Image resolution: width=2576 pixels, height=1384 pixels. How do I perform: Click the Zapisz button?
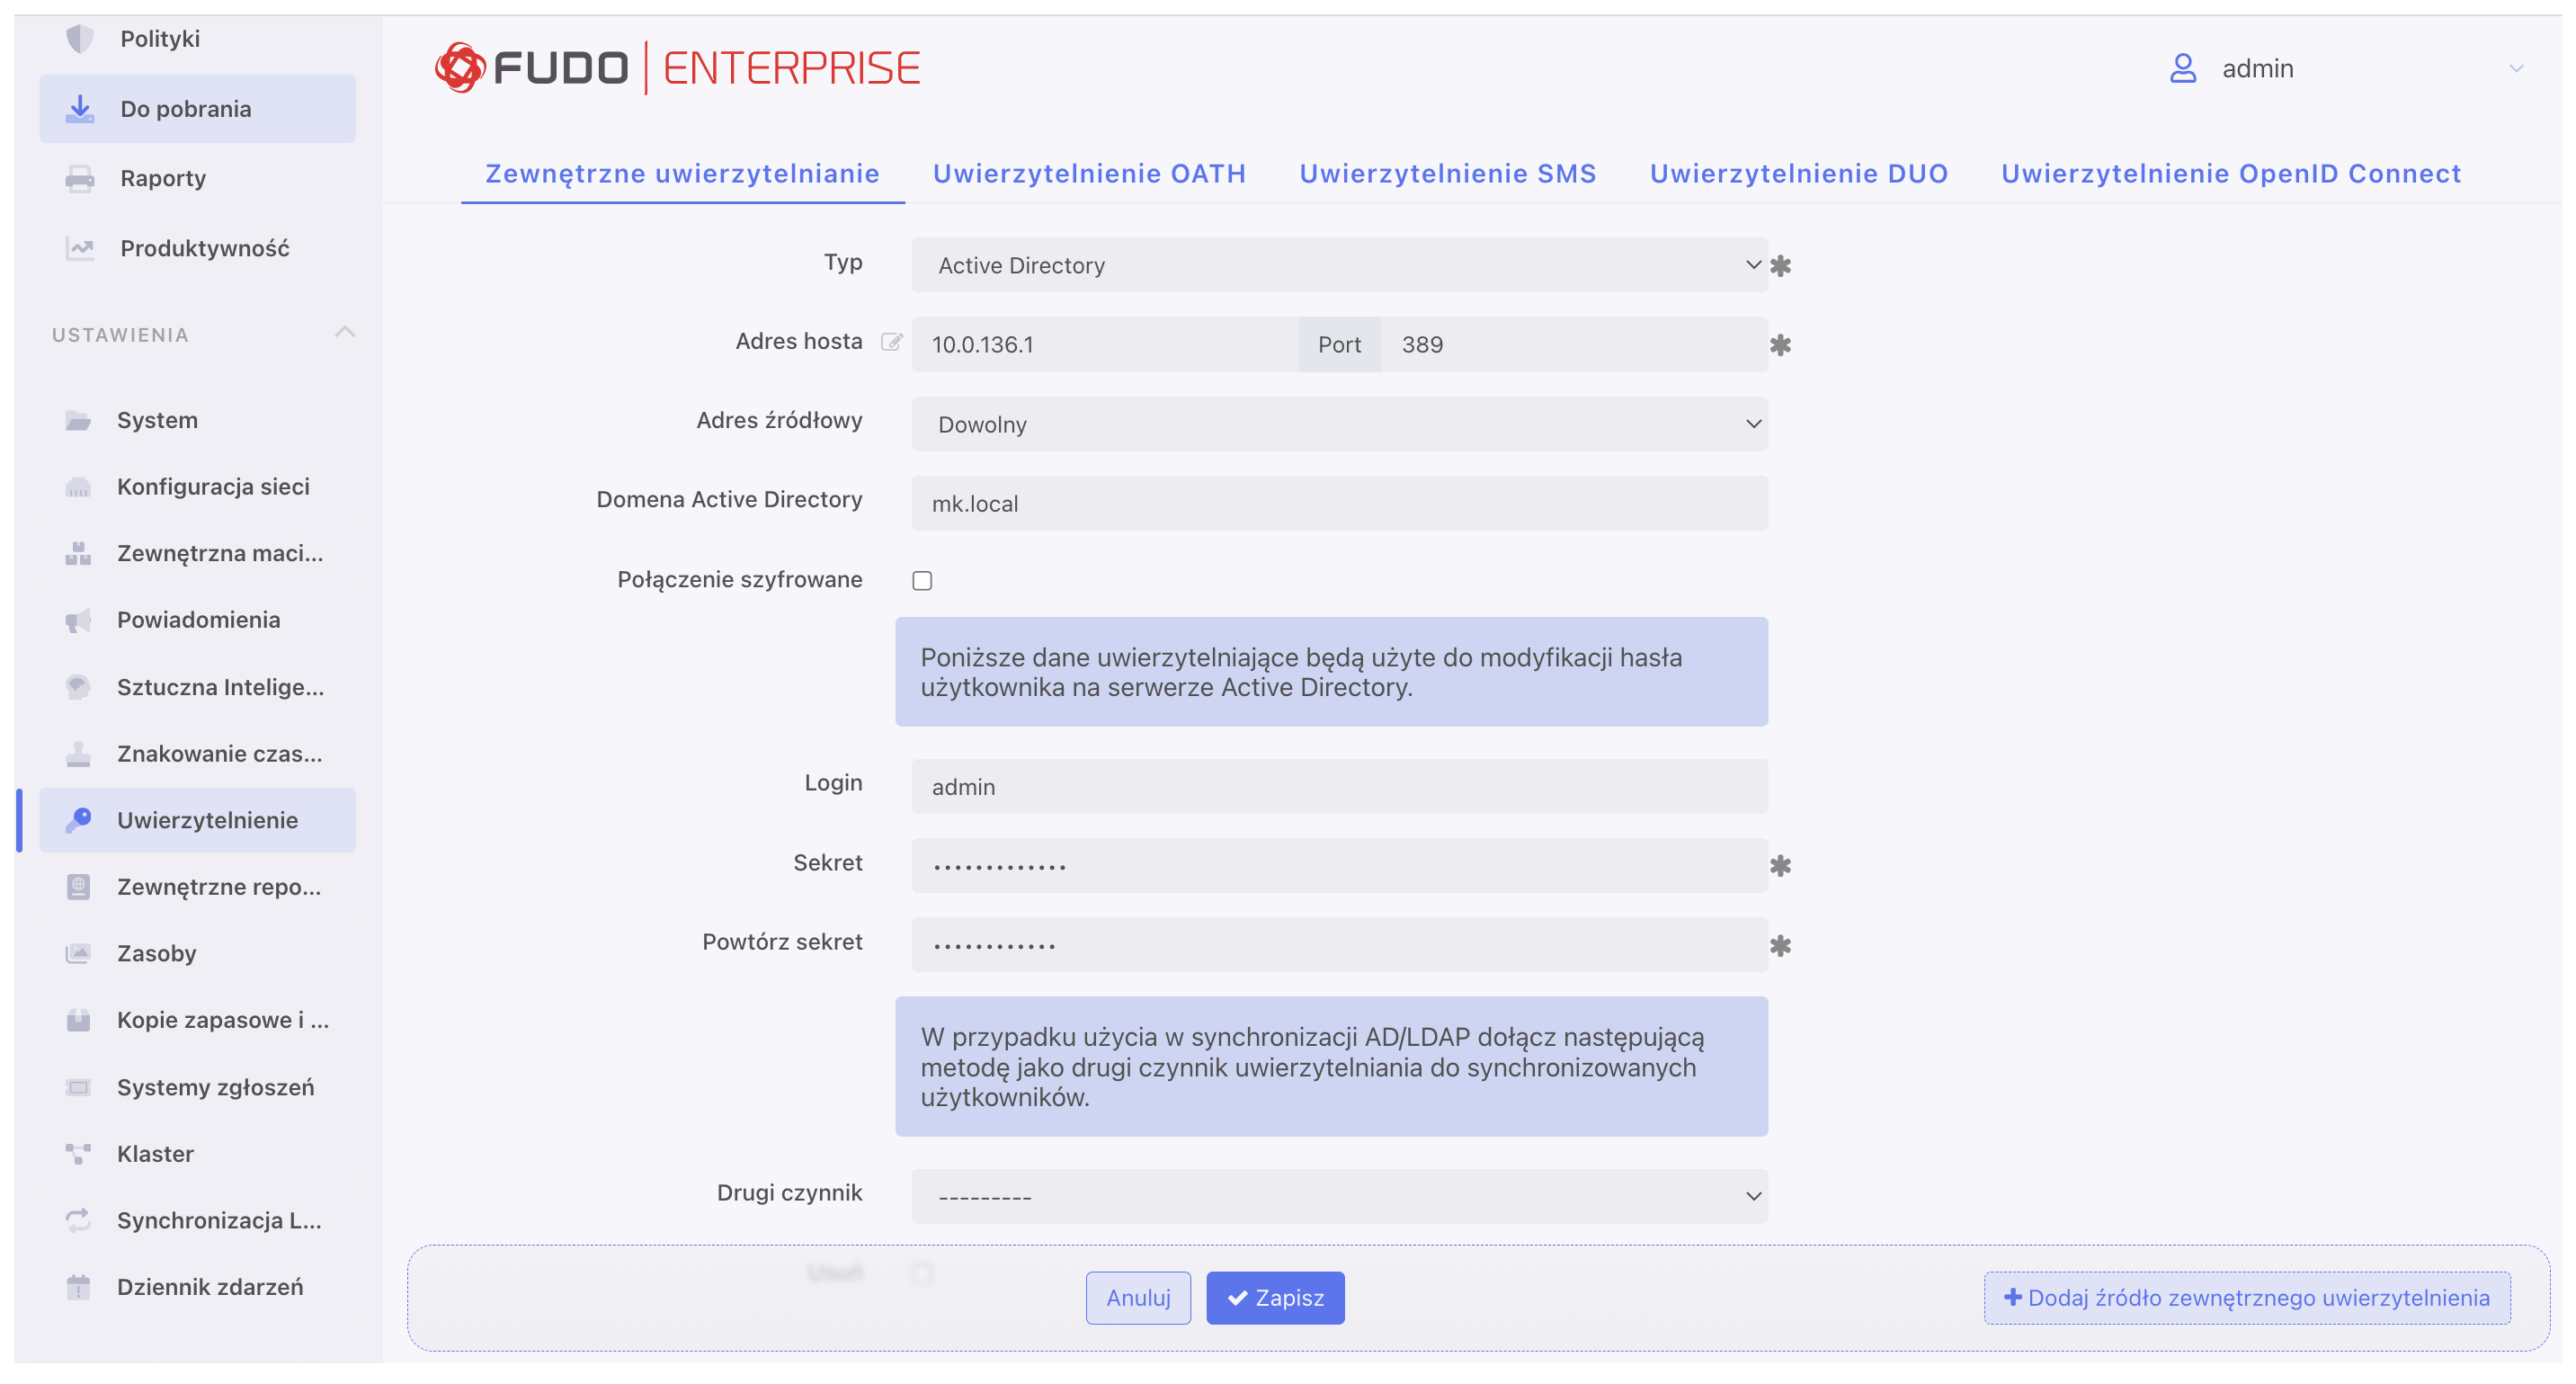tap(1275, 1298)
